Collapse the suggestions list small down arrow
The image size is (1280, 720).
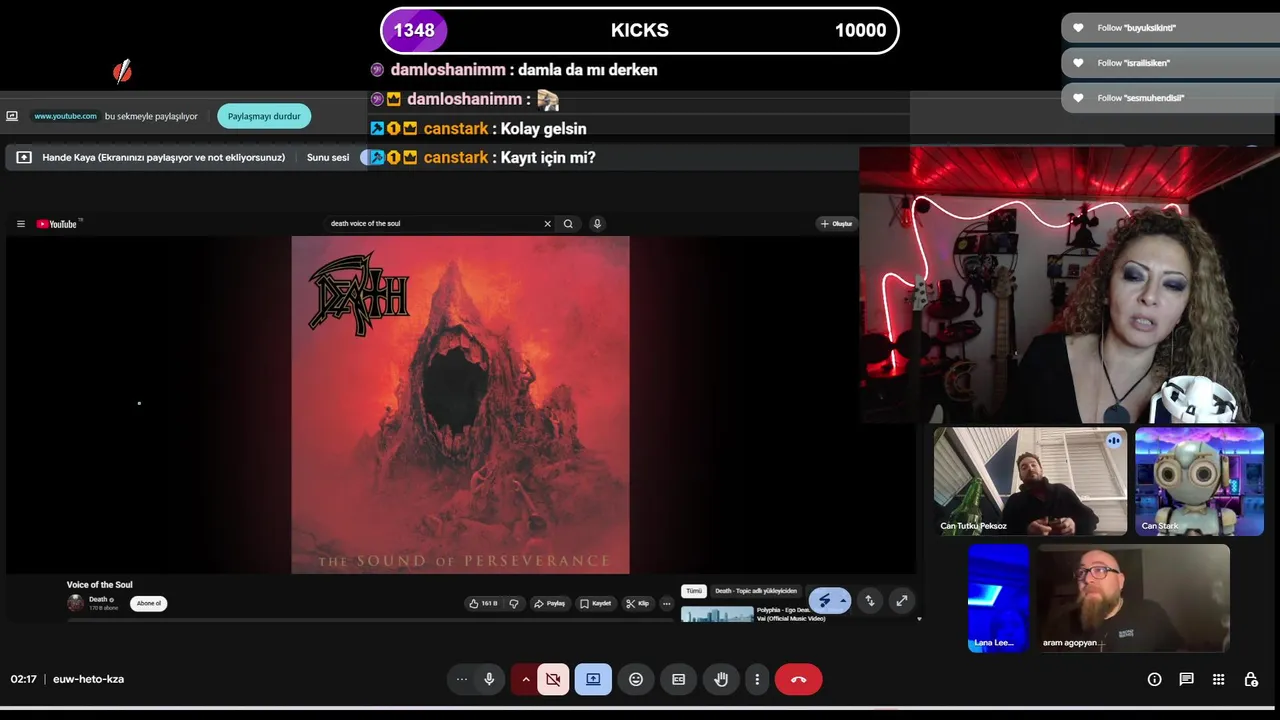coord(919,619)
